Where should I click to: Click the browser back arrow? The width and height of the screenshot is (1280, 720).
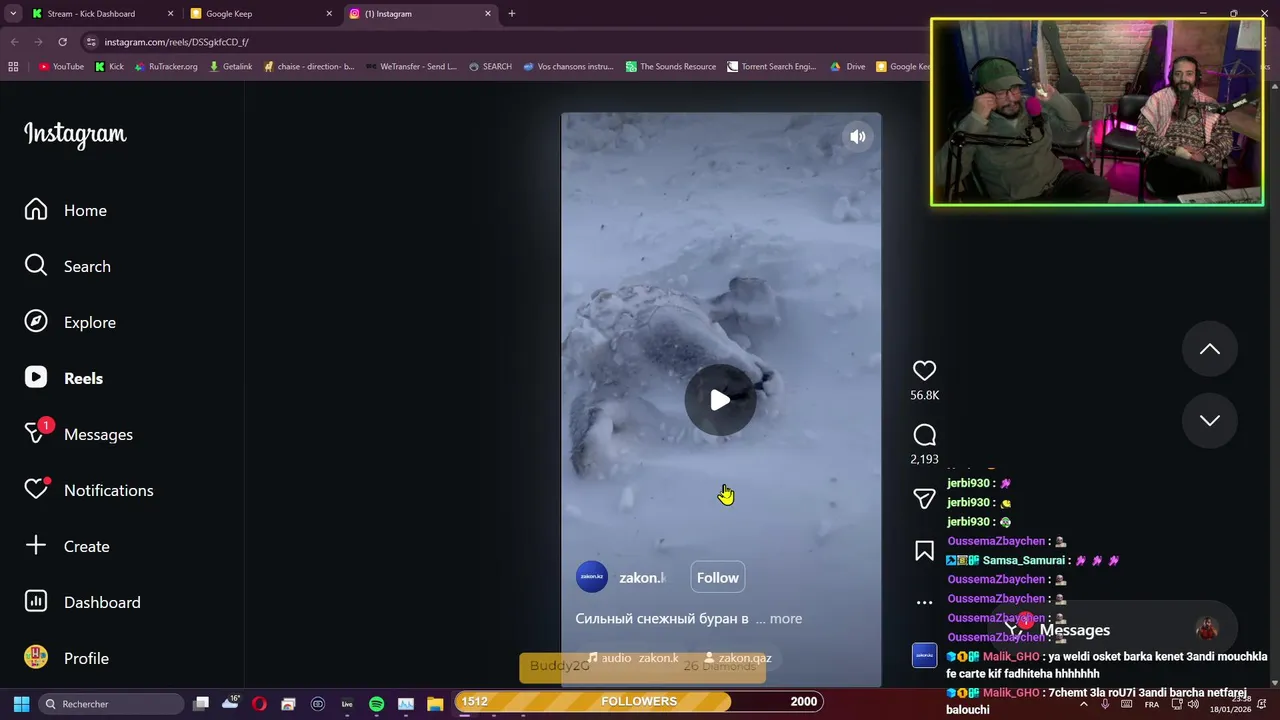point(14,42)
